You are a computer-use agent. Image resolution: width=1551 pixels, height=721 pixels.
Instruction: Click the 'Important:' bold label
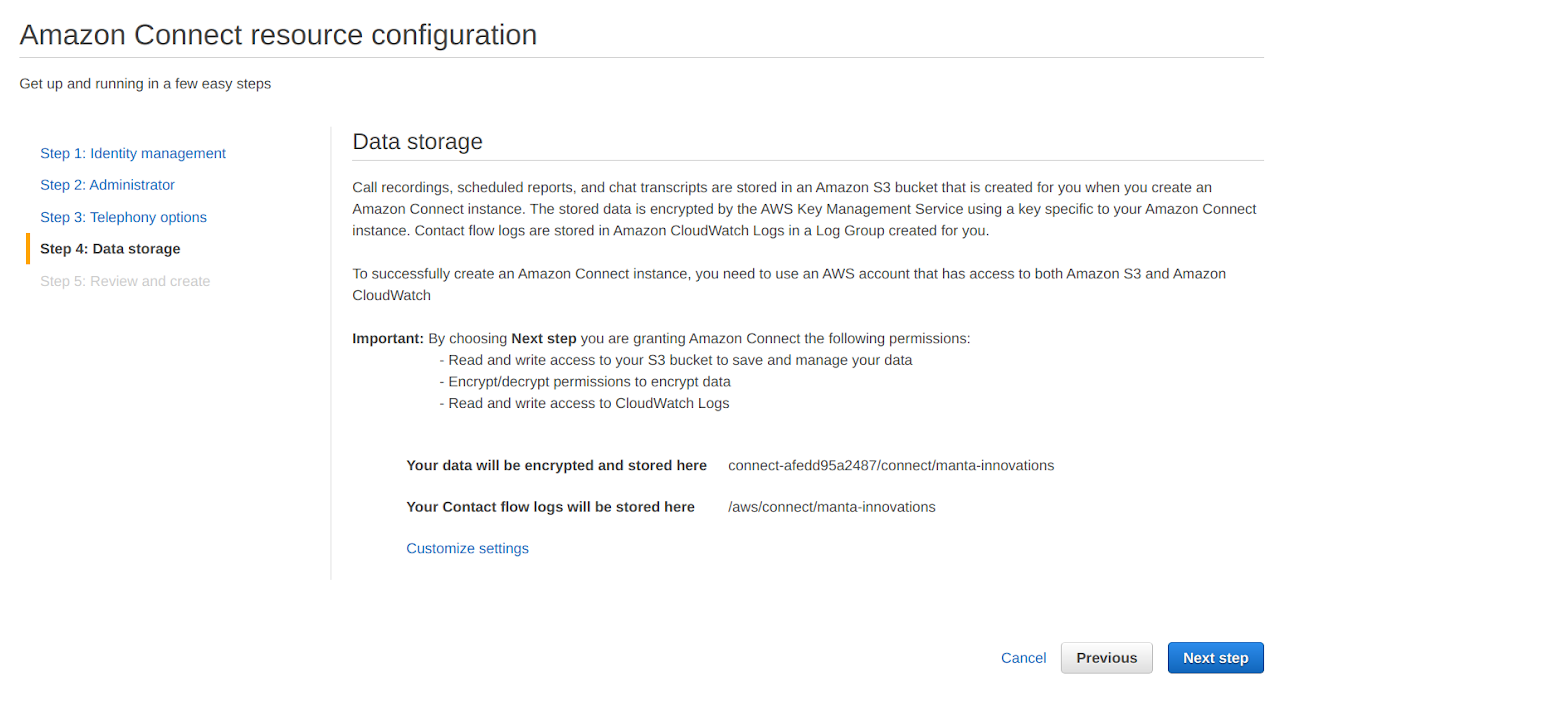388,338
